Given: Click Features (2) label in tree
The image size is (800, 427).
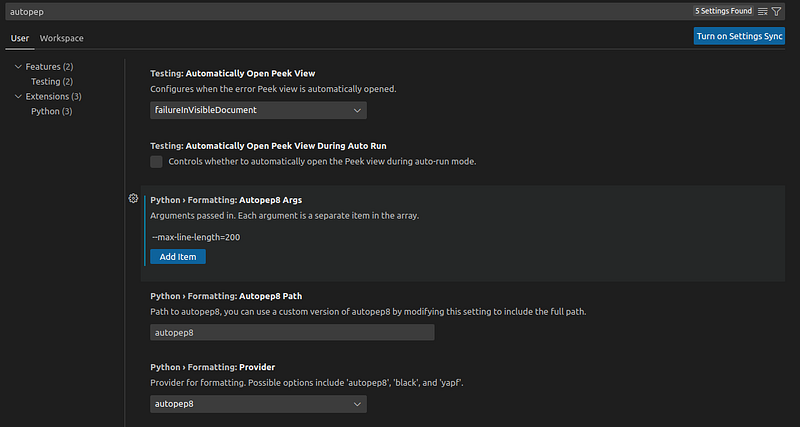Looking at the screenshot, I should (49, 67).
